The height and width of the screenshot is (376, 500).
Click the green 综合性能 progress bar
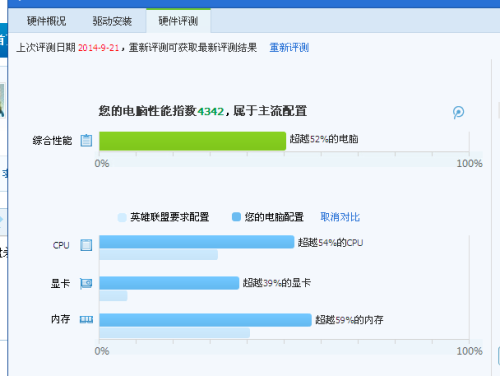(x=192, y=141)
